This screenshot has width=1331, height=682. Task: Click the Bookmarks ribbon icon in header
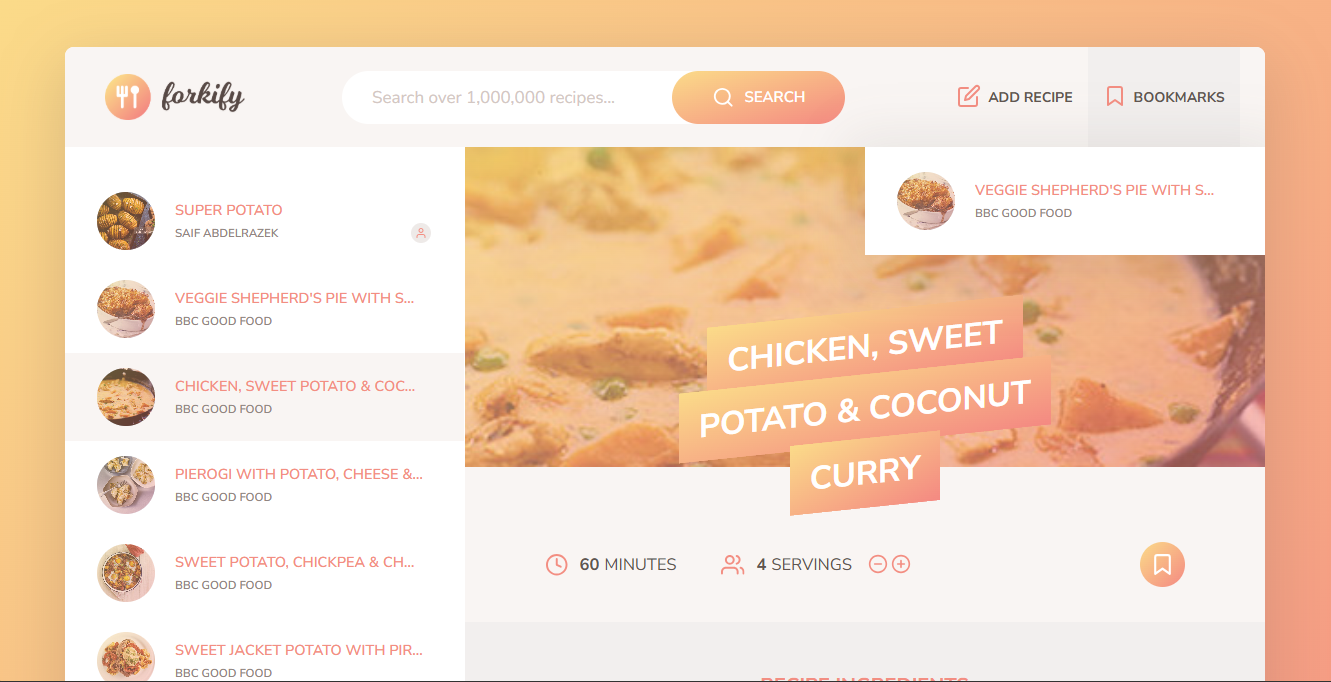click(x=1115, y=97)
